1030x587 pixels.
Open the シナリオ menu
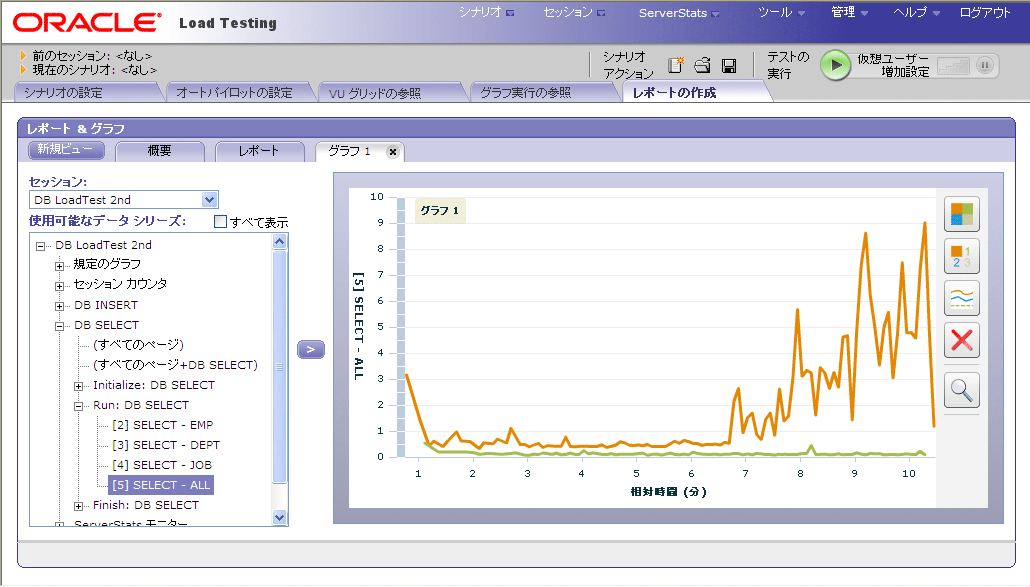[x=486, y=12]
